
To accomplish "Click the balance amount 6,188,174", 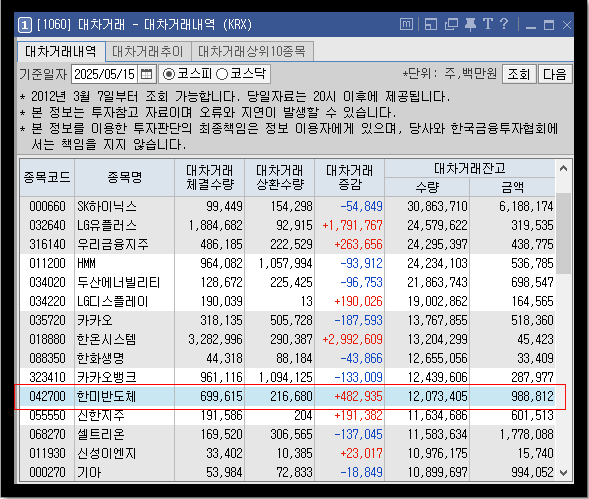I will tap(526, 206).
